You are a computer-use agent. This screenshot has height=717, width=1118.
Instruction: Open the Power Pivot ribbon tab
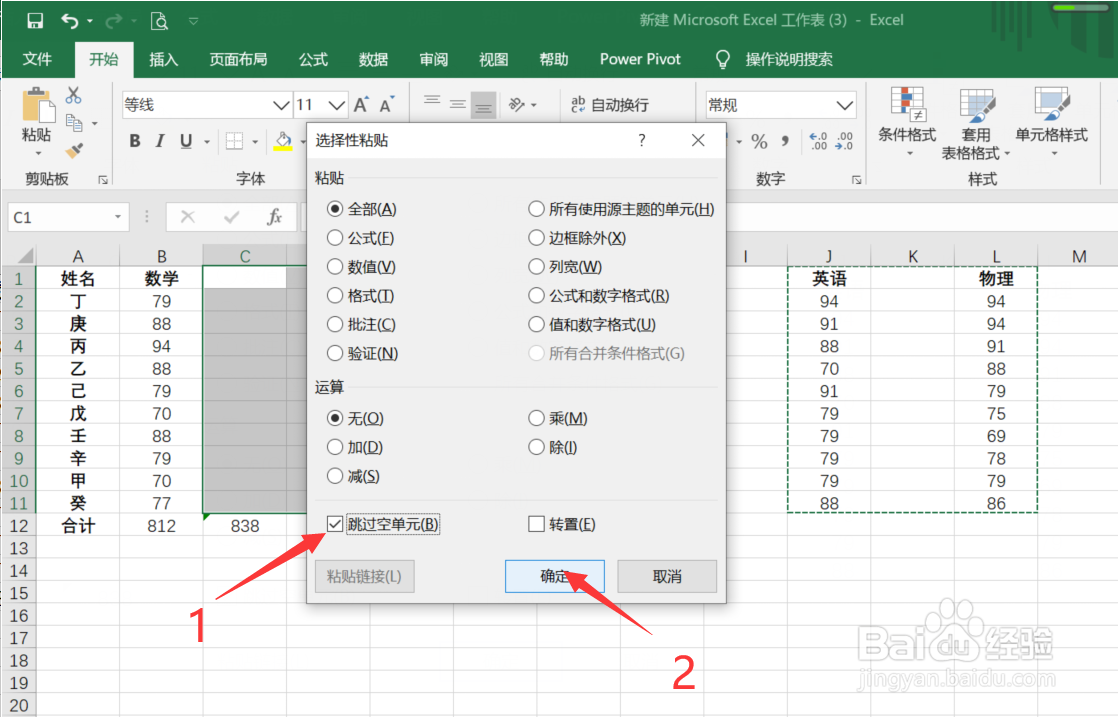pyautogui.click(x=639, y=59)
